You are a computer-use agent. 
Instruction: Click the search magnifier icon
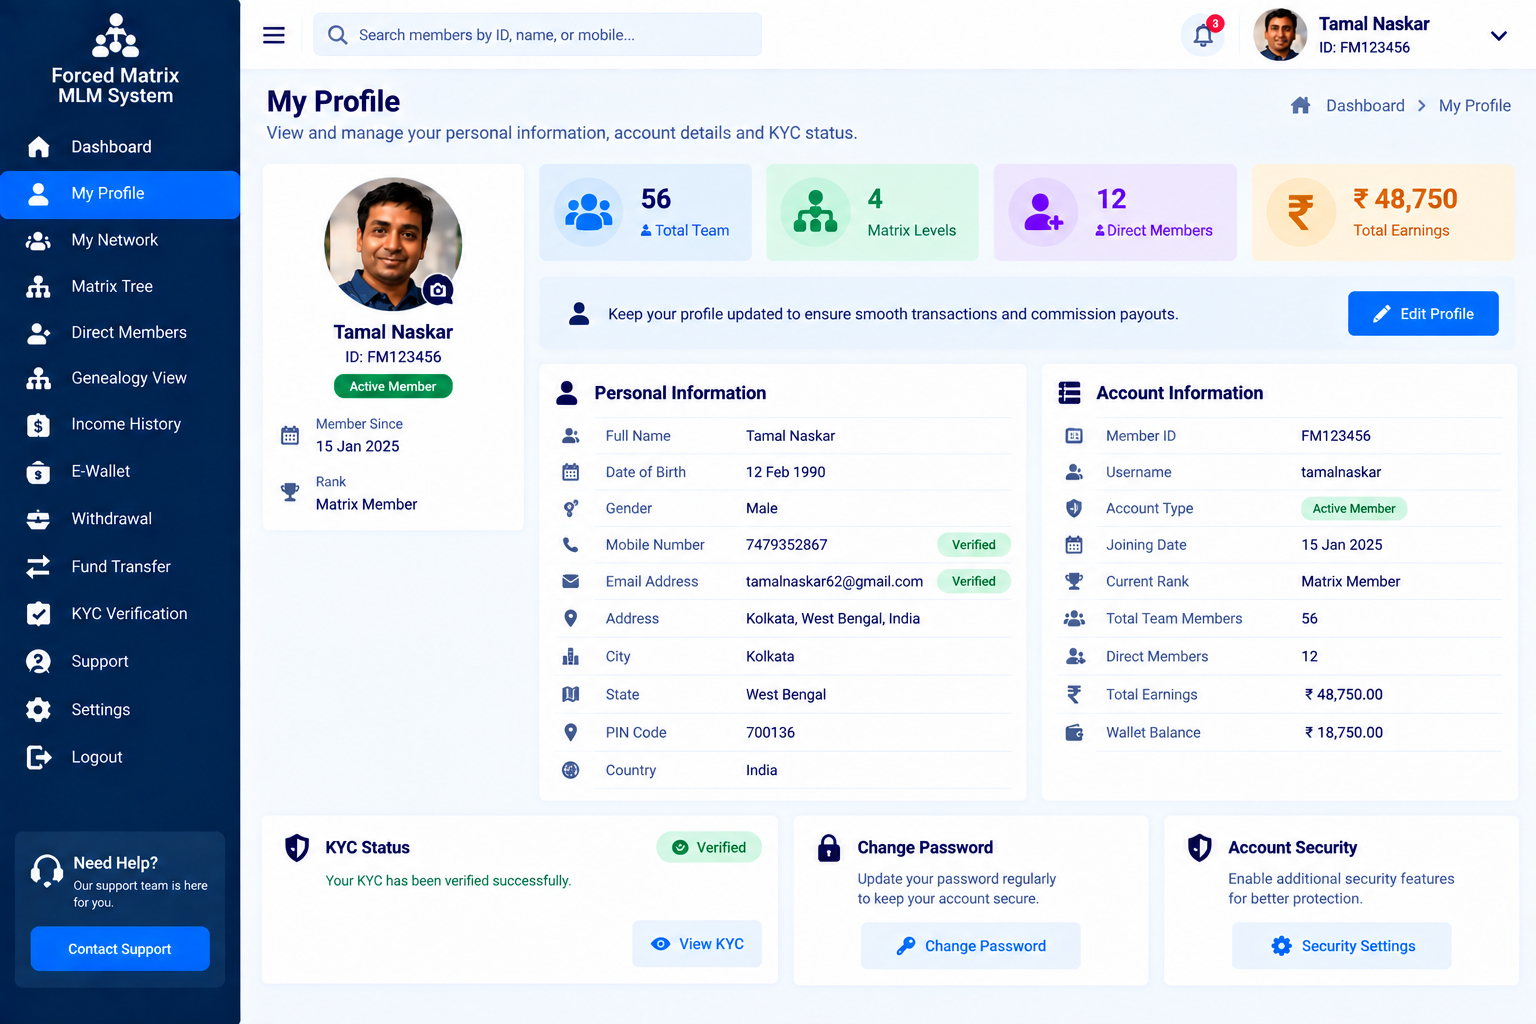[x=338, y=35]
